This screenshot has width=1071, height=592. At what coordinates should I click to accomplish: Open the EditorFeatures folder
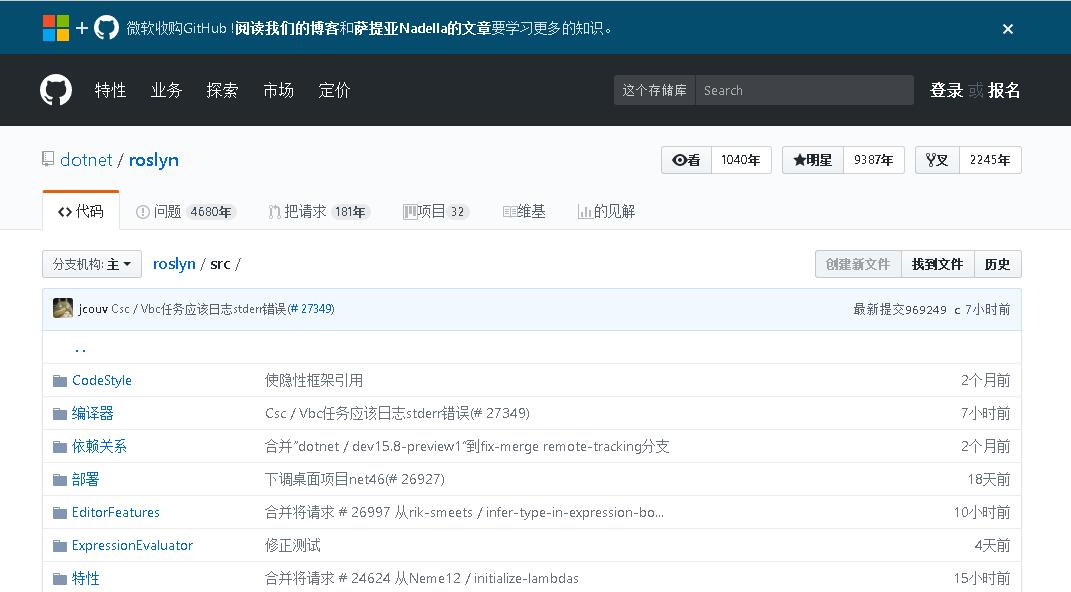pos(115,512)
